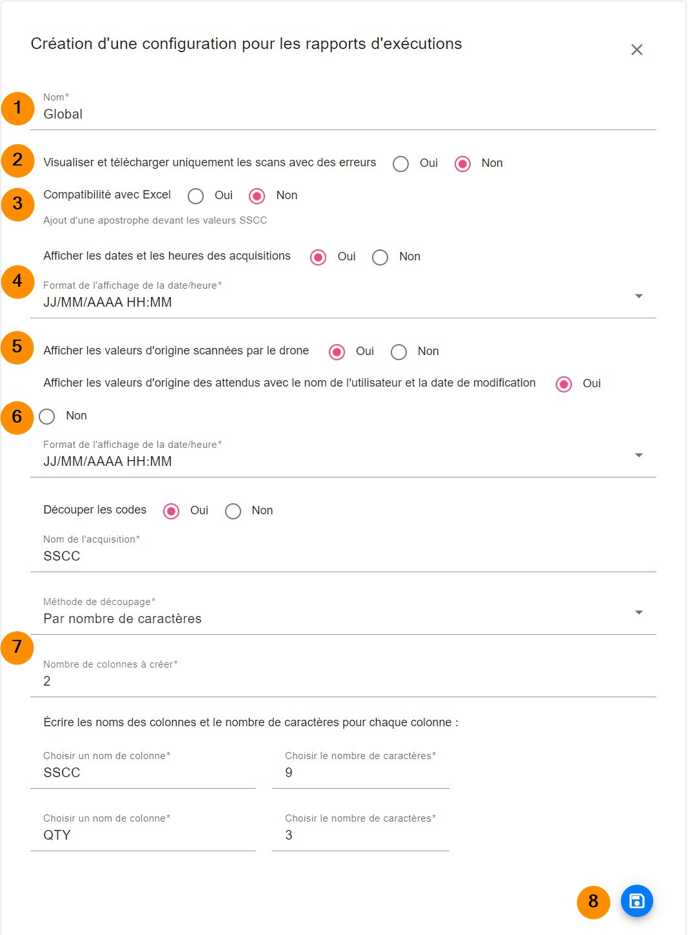The image size is (688, 935).
Task: Click the column name field containing SSCC
Action: 148,773
